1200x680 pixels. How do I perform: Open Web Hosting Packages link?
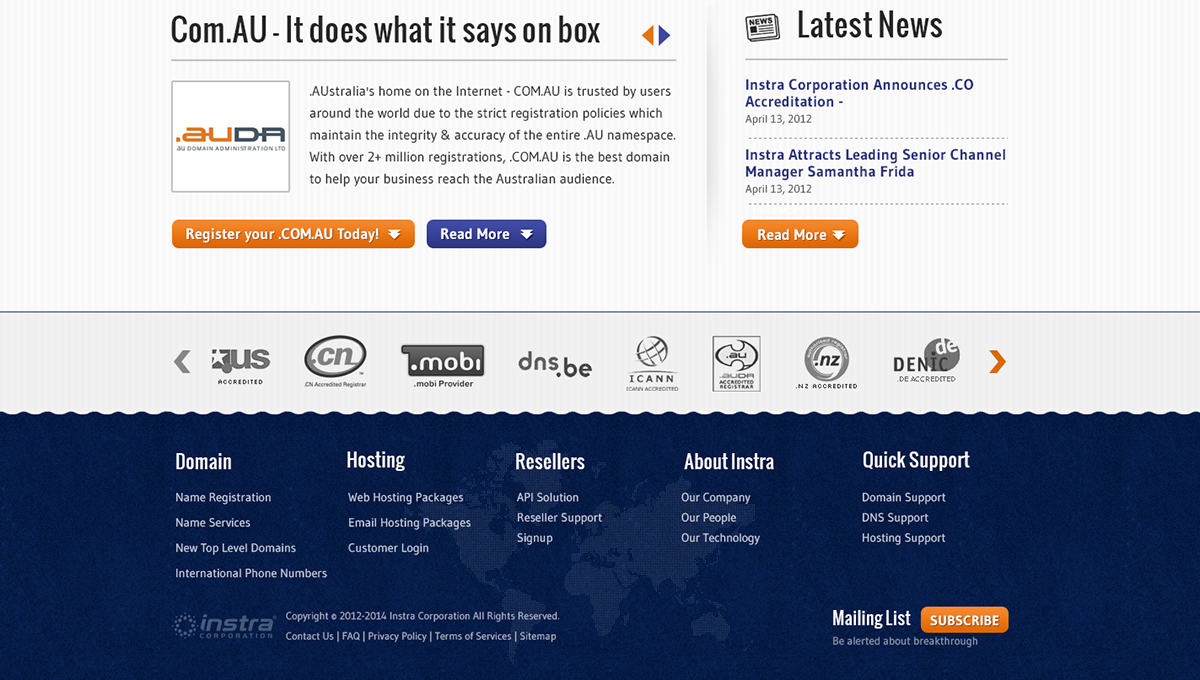pos(406,497)
